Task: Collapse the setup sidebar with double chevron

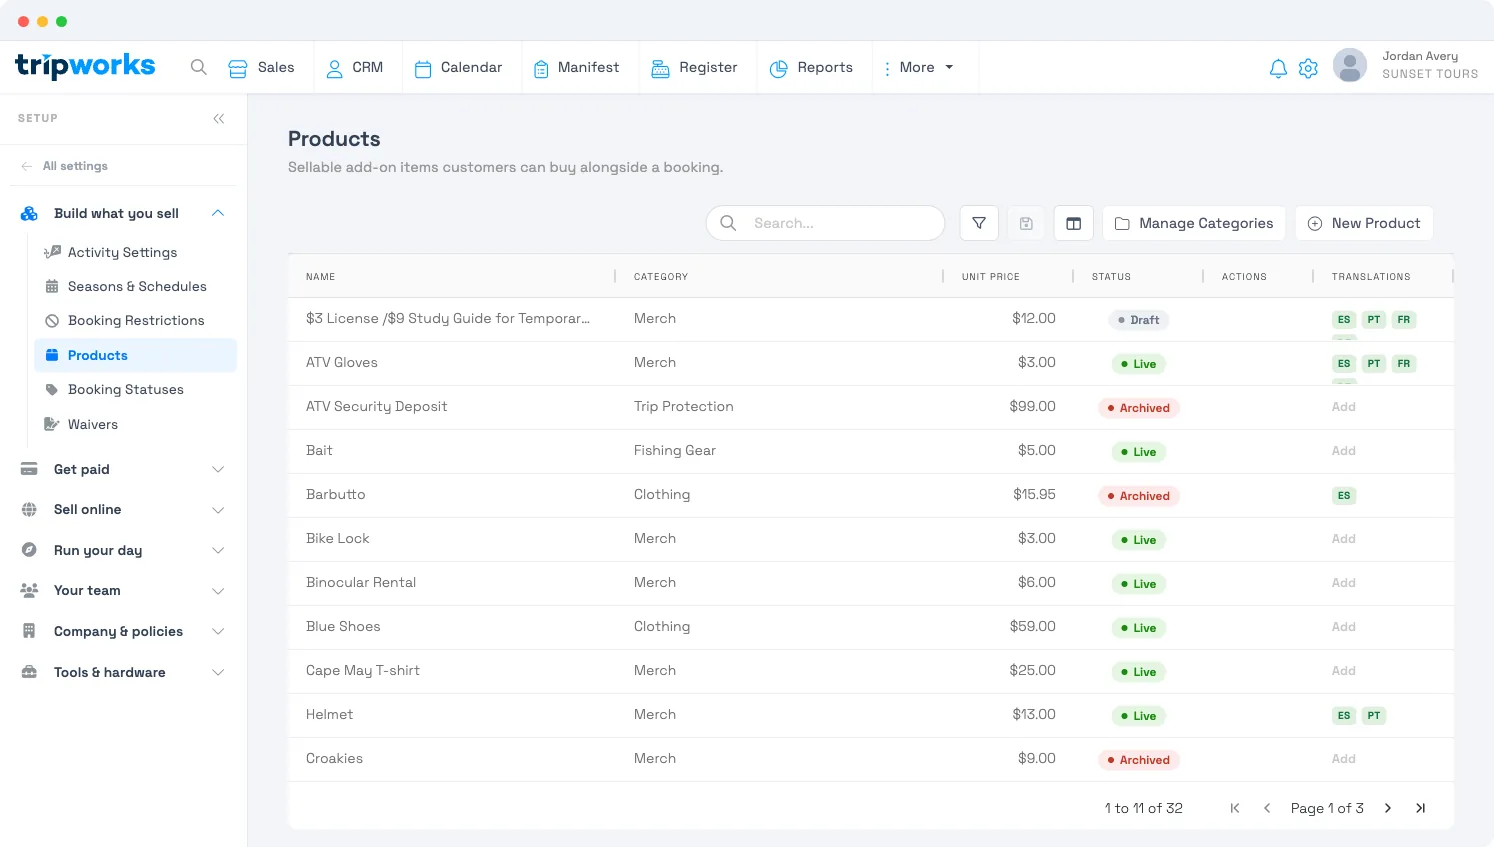Action: coord(219,119)
